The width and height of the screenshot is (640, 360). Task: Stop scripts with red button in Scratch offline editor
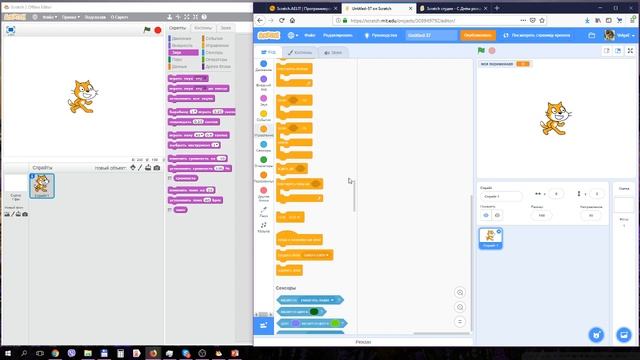point(158,30)
